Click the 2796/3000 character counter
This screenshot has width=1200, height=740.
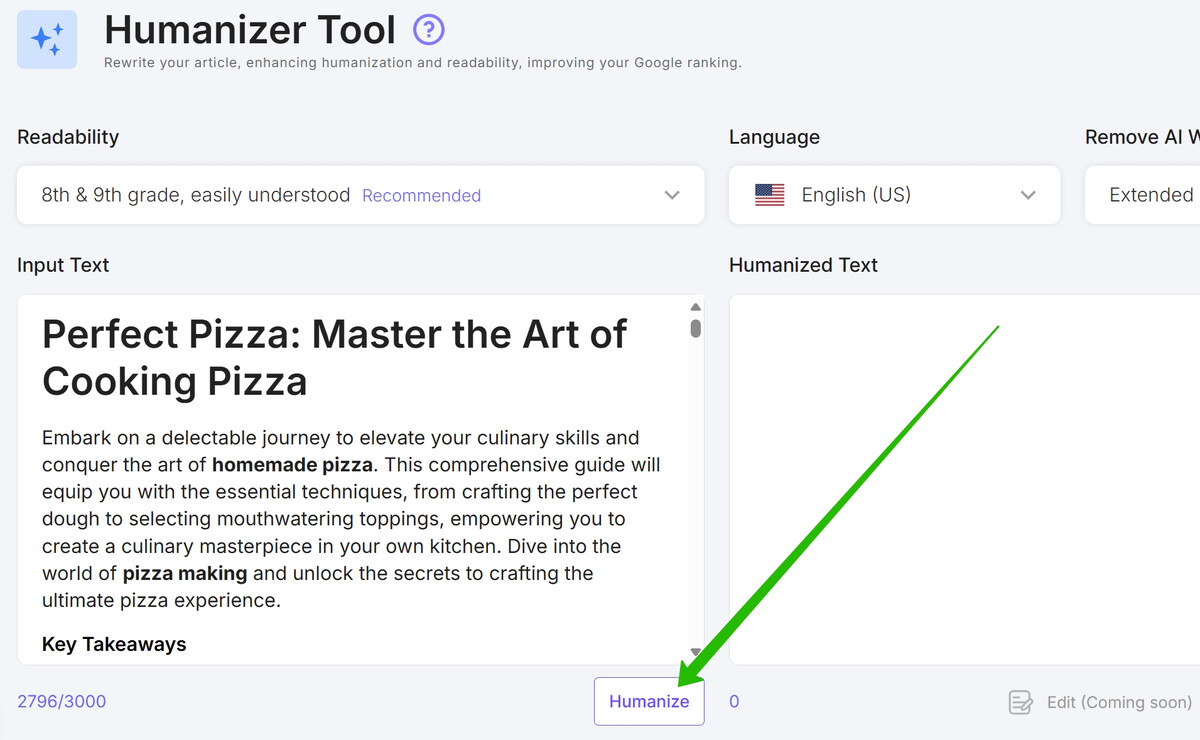61,701
